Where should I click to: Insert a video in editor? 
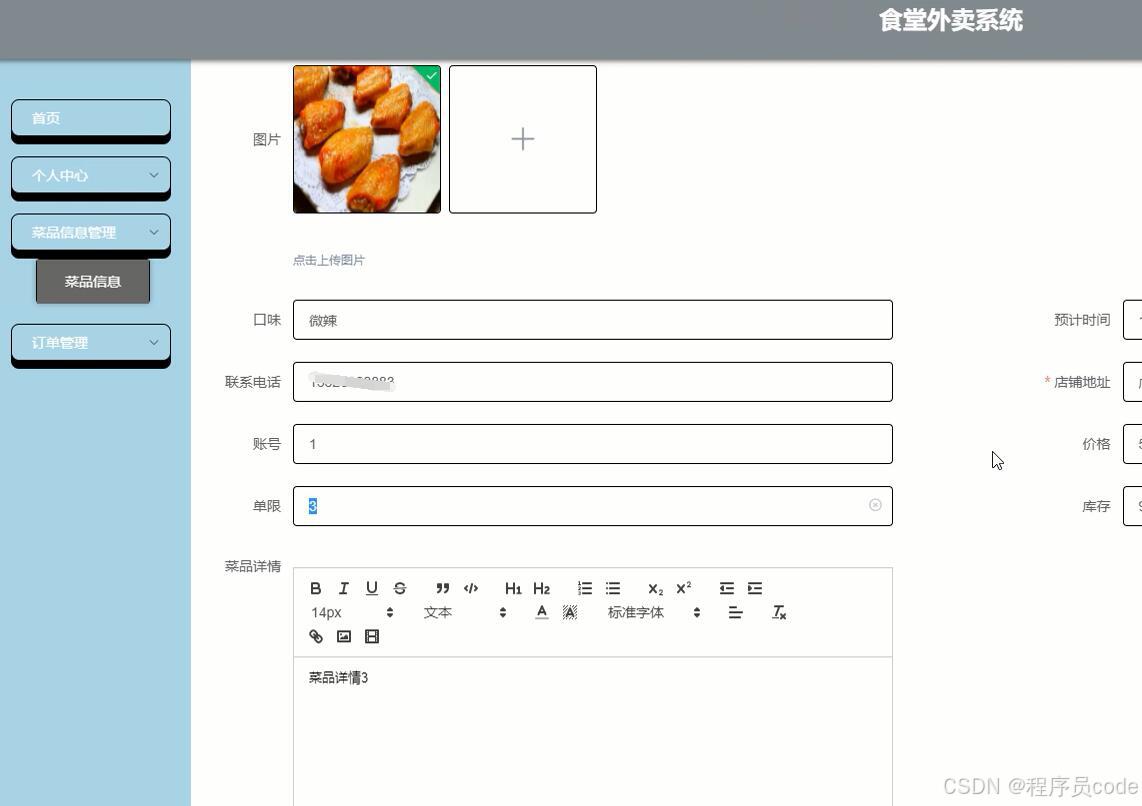point(371,636)
